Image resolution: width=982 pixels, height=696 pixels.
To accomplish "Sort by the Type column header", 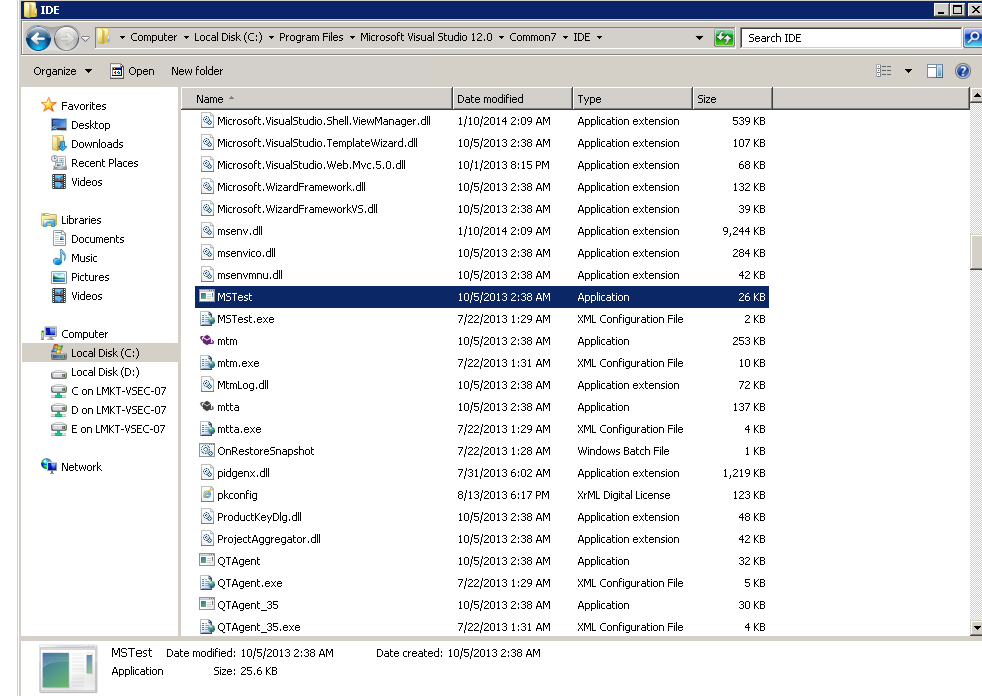I will pos(632,99).
